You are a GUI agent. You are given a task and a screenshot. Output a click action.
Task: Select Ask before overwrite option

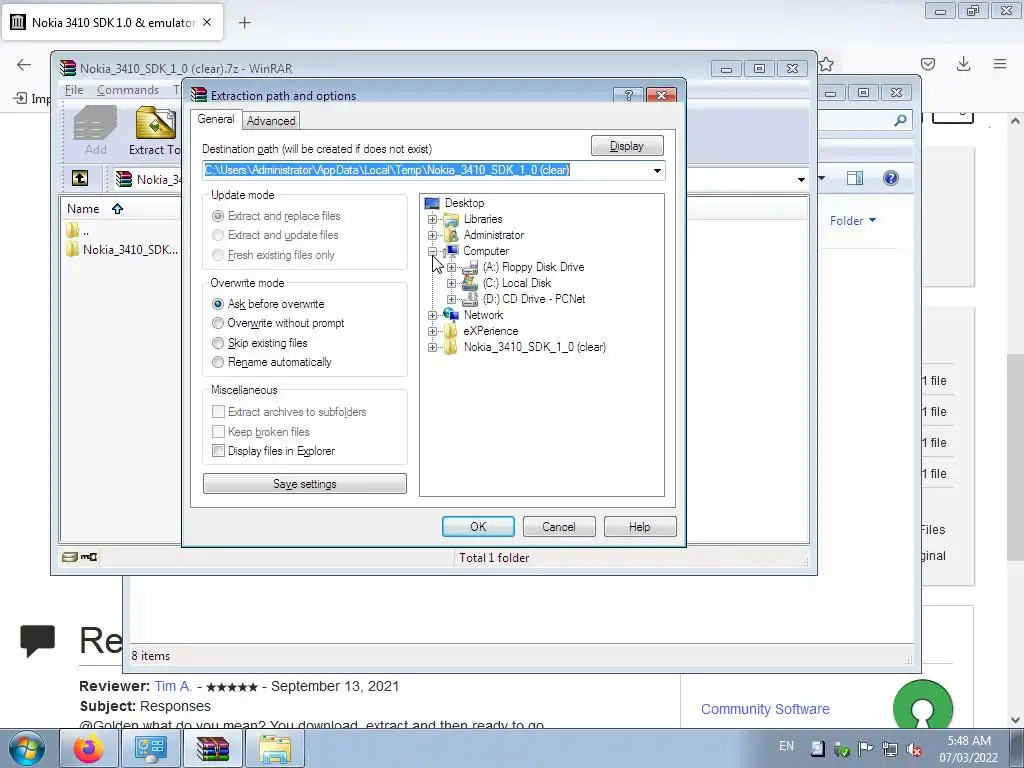268,304
